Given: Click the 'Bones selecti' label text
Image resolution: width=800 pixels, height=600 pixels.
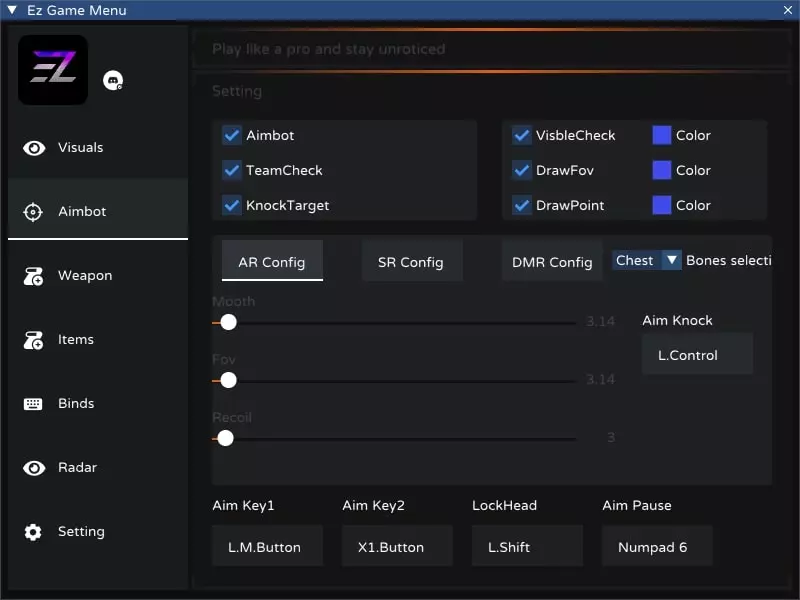Looking at the screenshot, I should click(729, 260).
